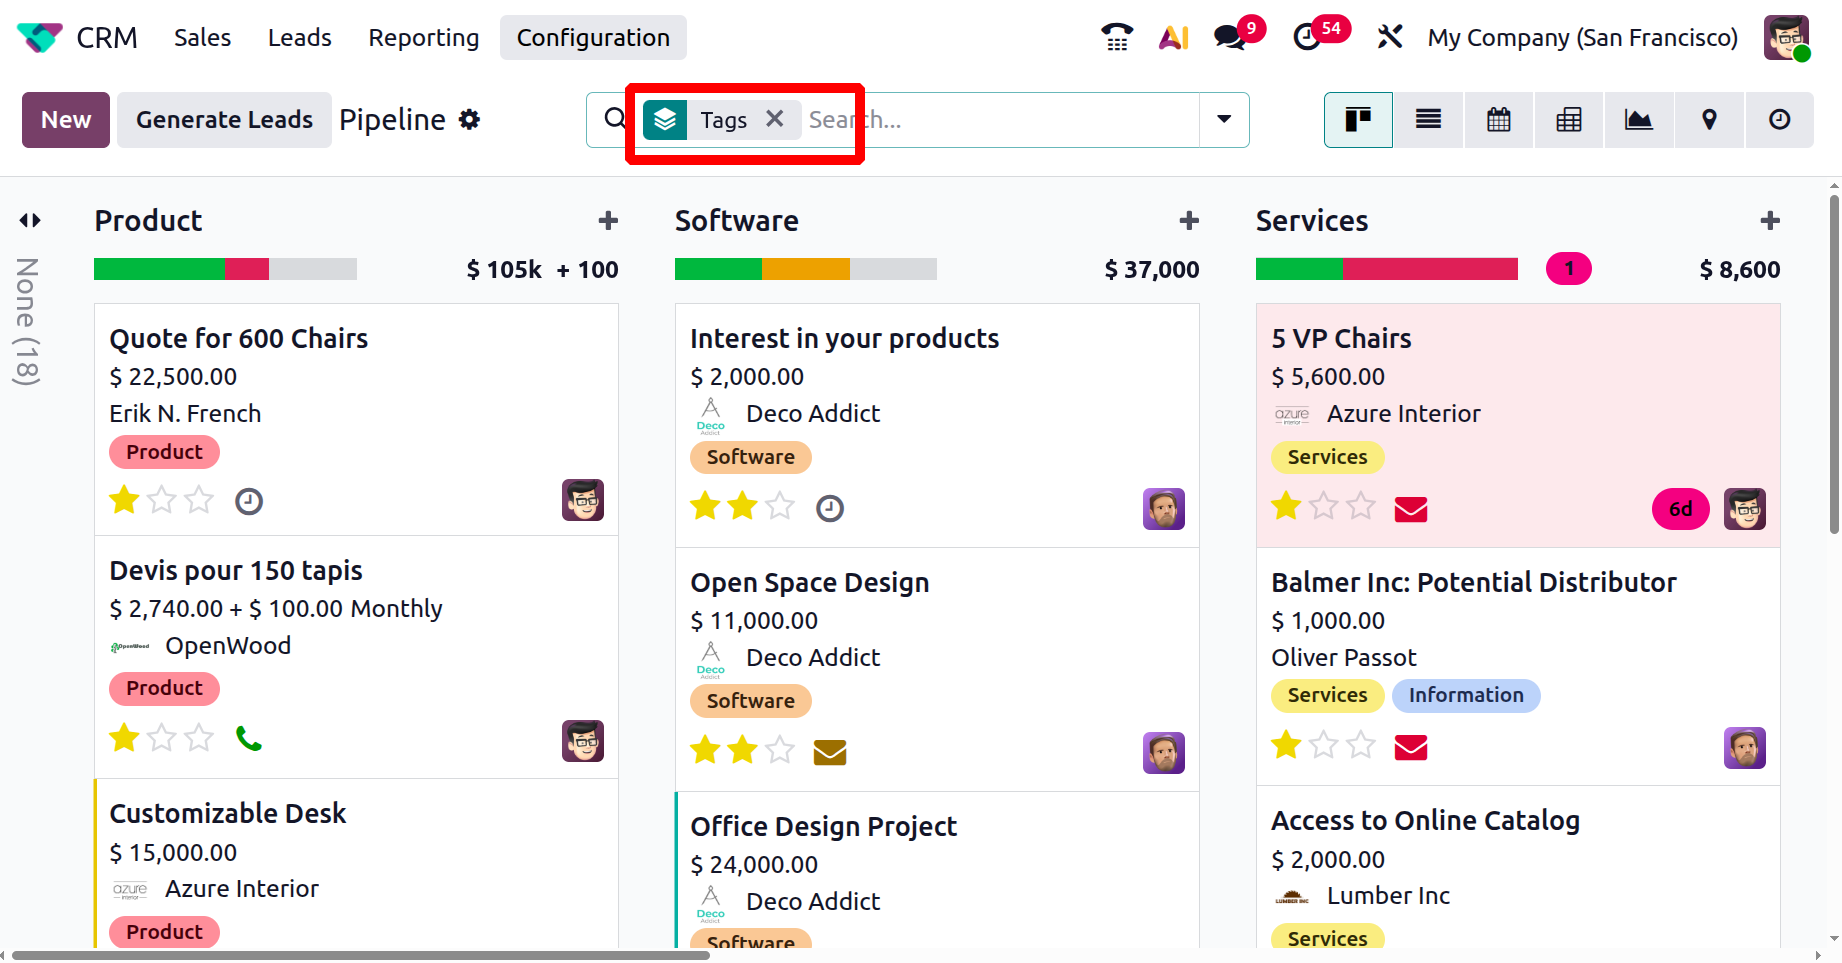
Task: Open the discuss messages icon
Action: point(1229,37)
